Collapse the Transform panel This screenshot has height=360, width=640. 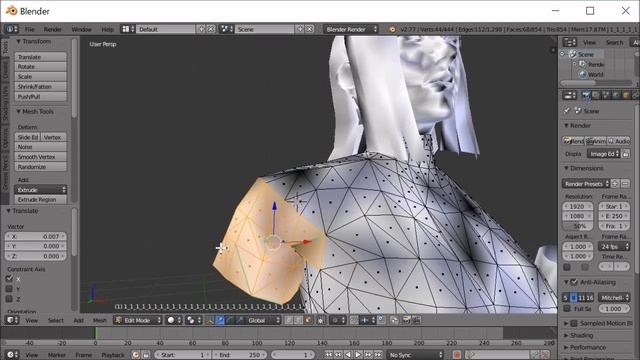coord(18,42)
